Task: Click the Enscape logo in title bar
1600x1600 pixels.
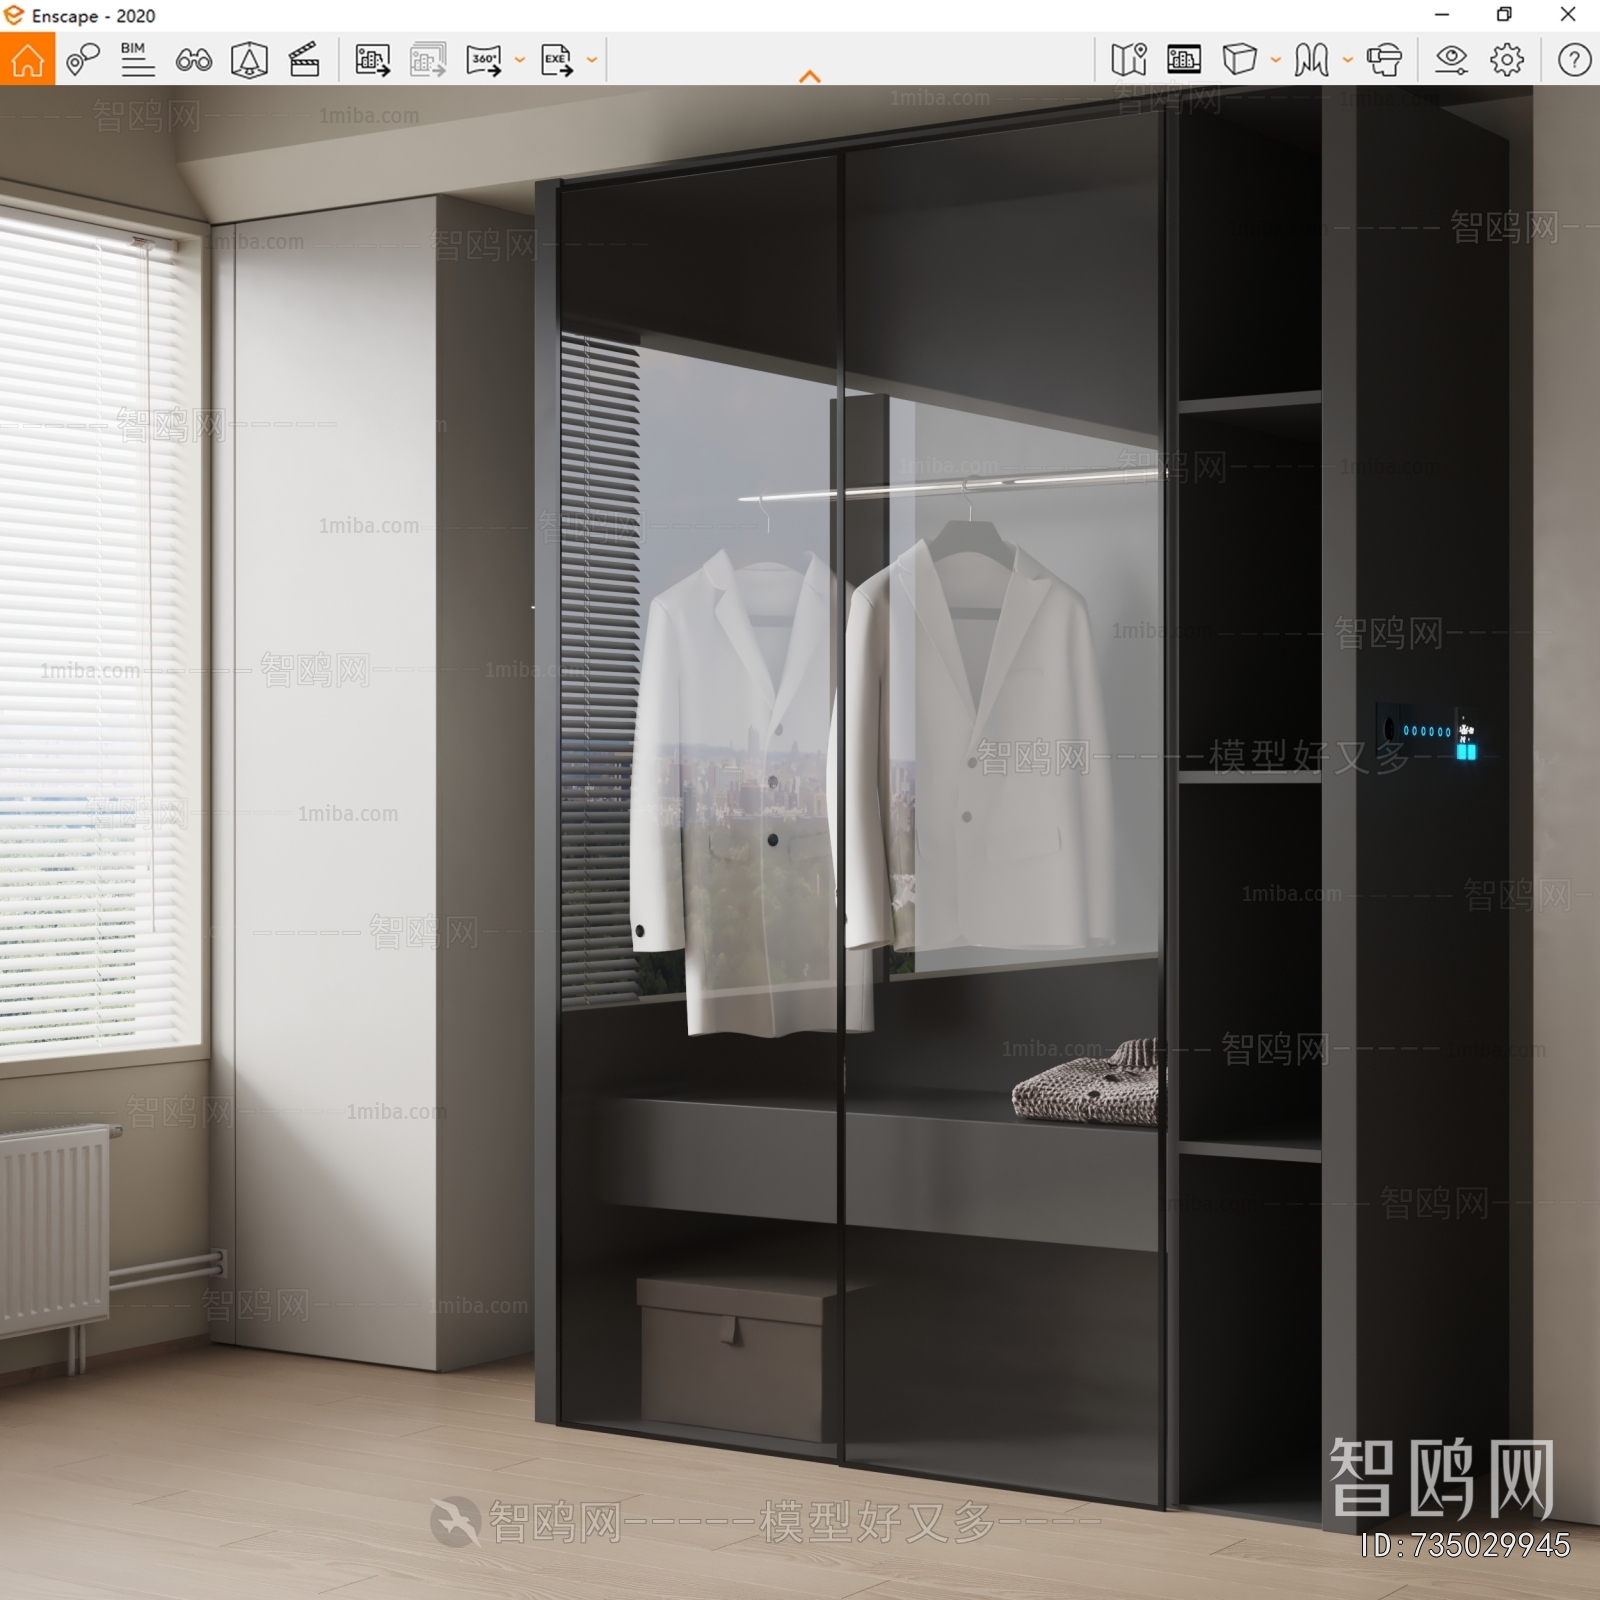Action: point(14,15)
